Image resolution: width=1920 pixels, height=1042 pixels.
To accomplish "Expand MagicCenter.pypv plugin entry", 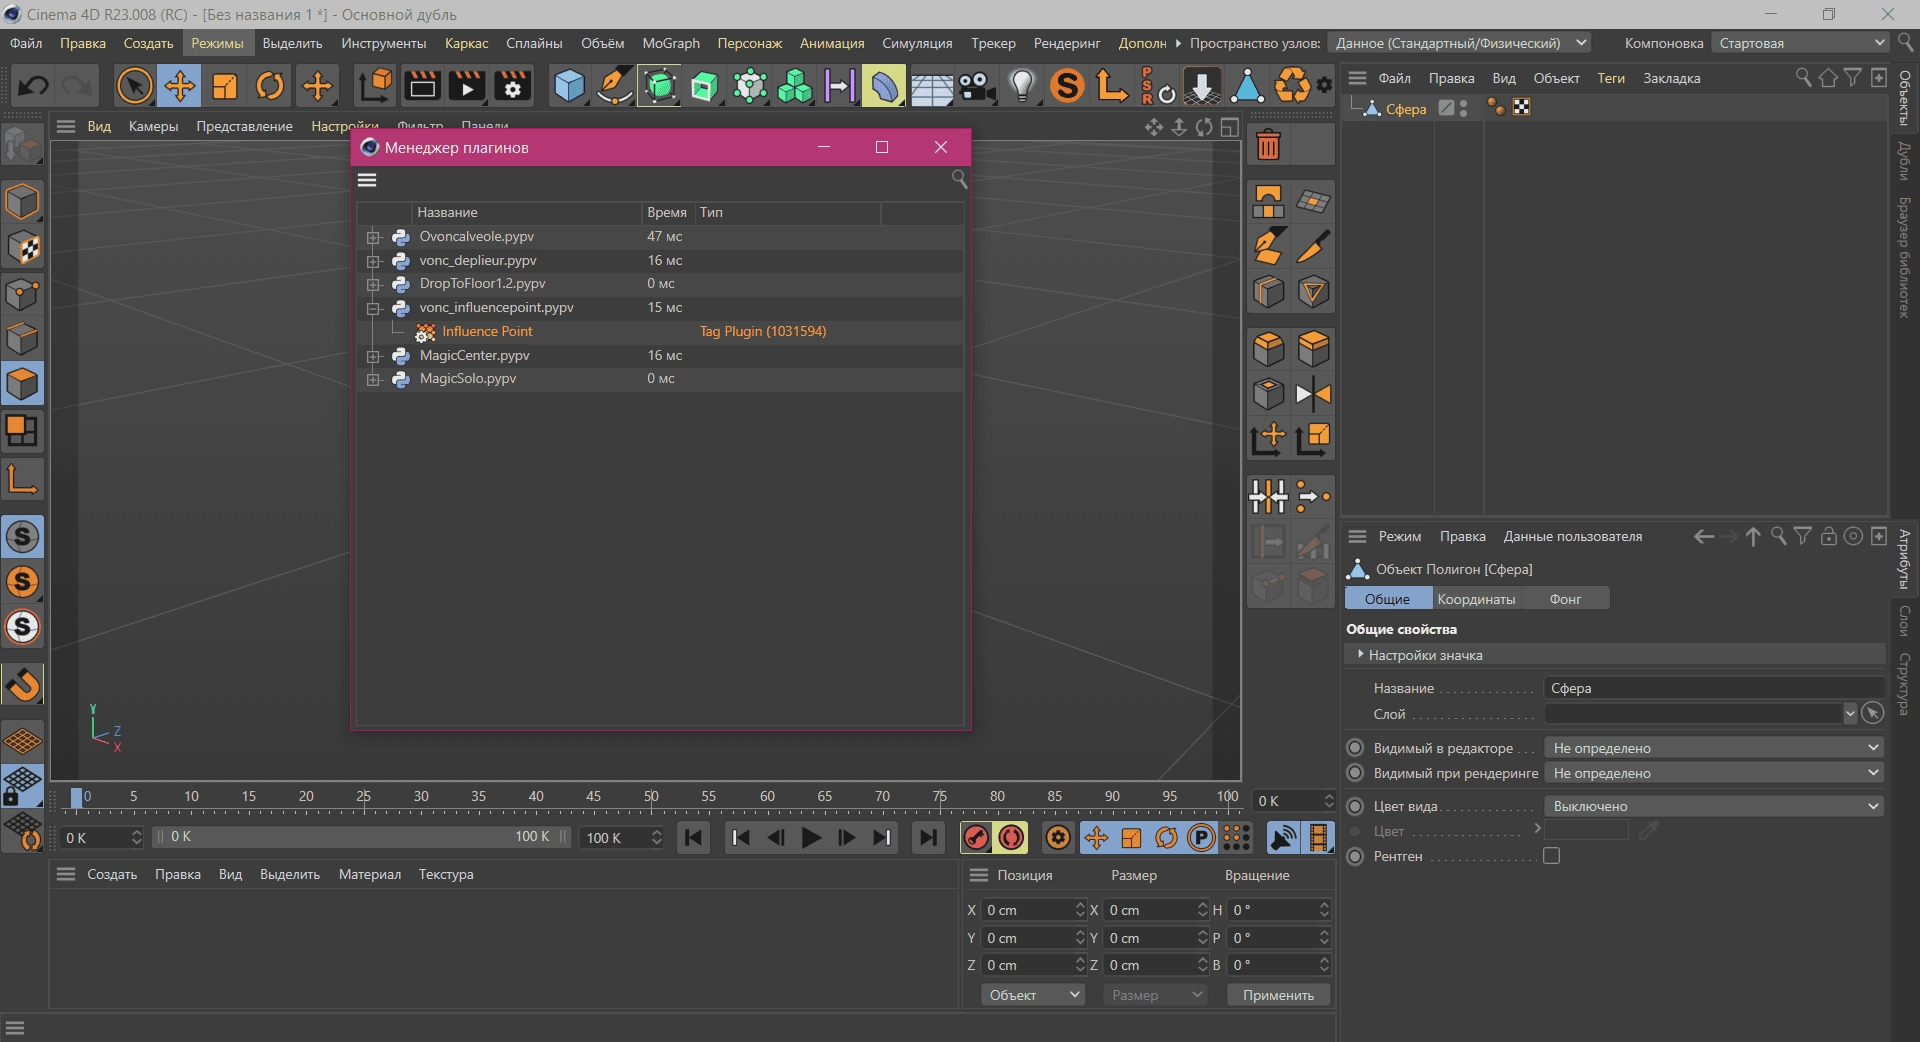I will click(373, 356).
